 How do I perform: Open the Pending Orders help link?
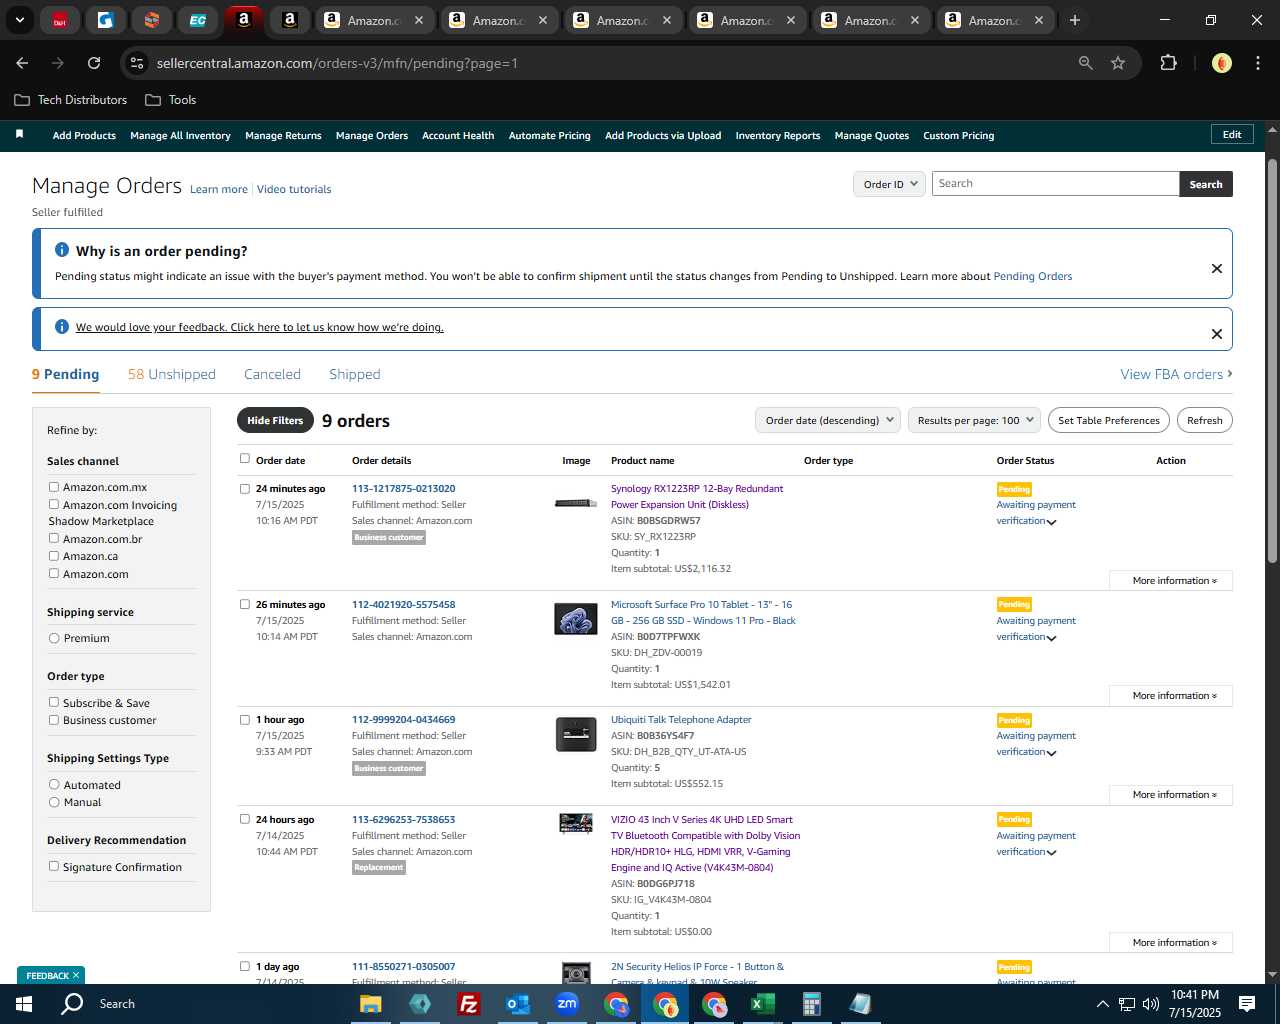tap(1032, 276)
